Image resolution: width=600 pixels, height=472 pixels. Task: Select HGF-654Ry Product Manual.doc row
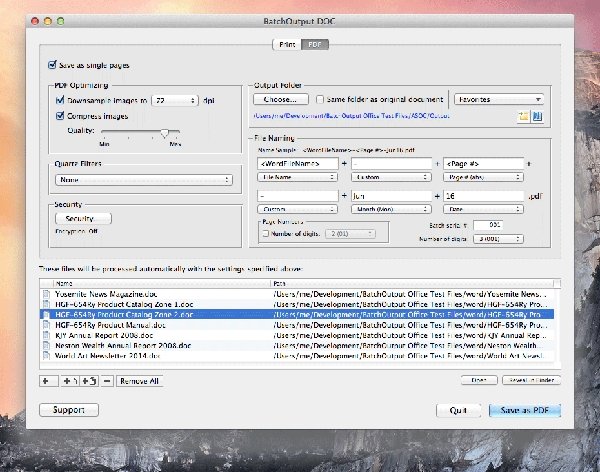pyautogui.click(x=297, y=325)
